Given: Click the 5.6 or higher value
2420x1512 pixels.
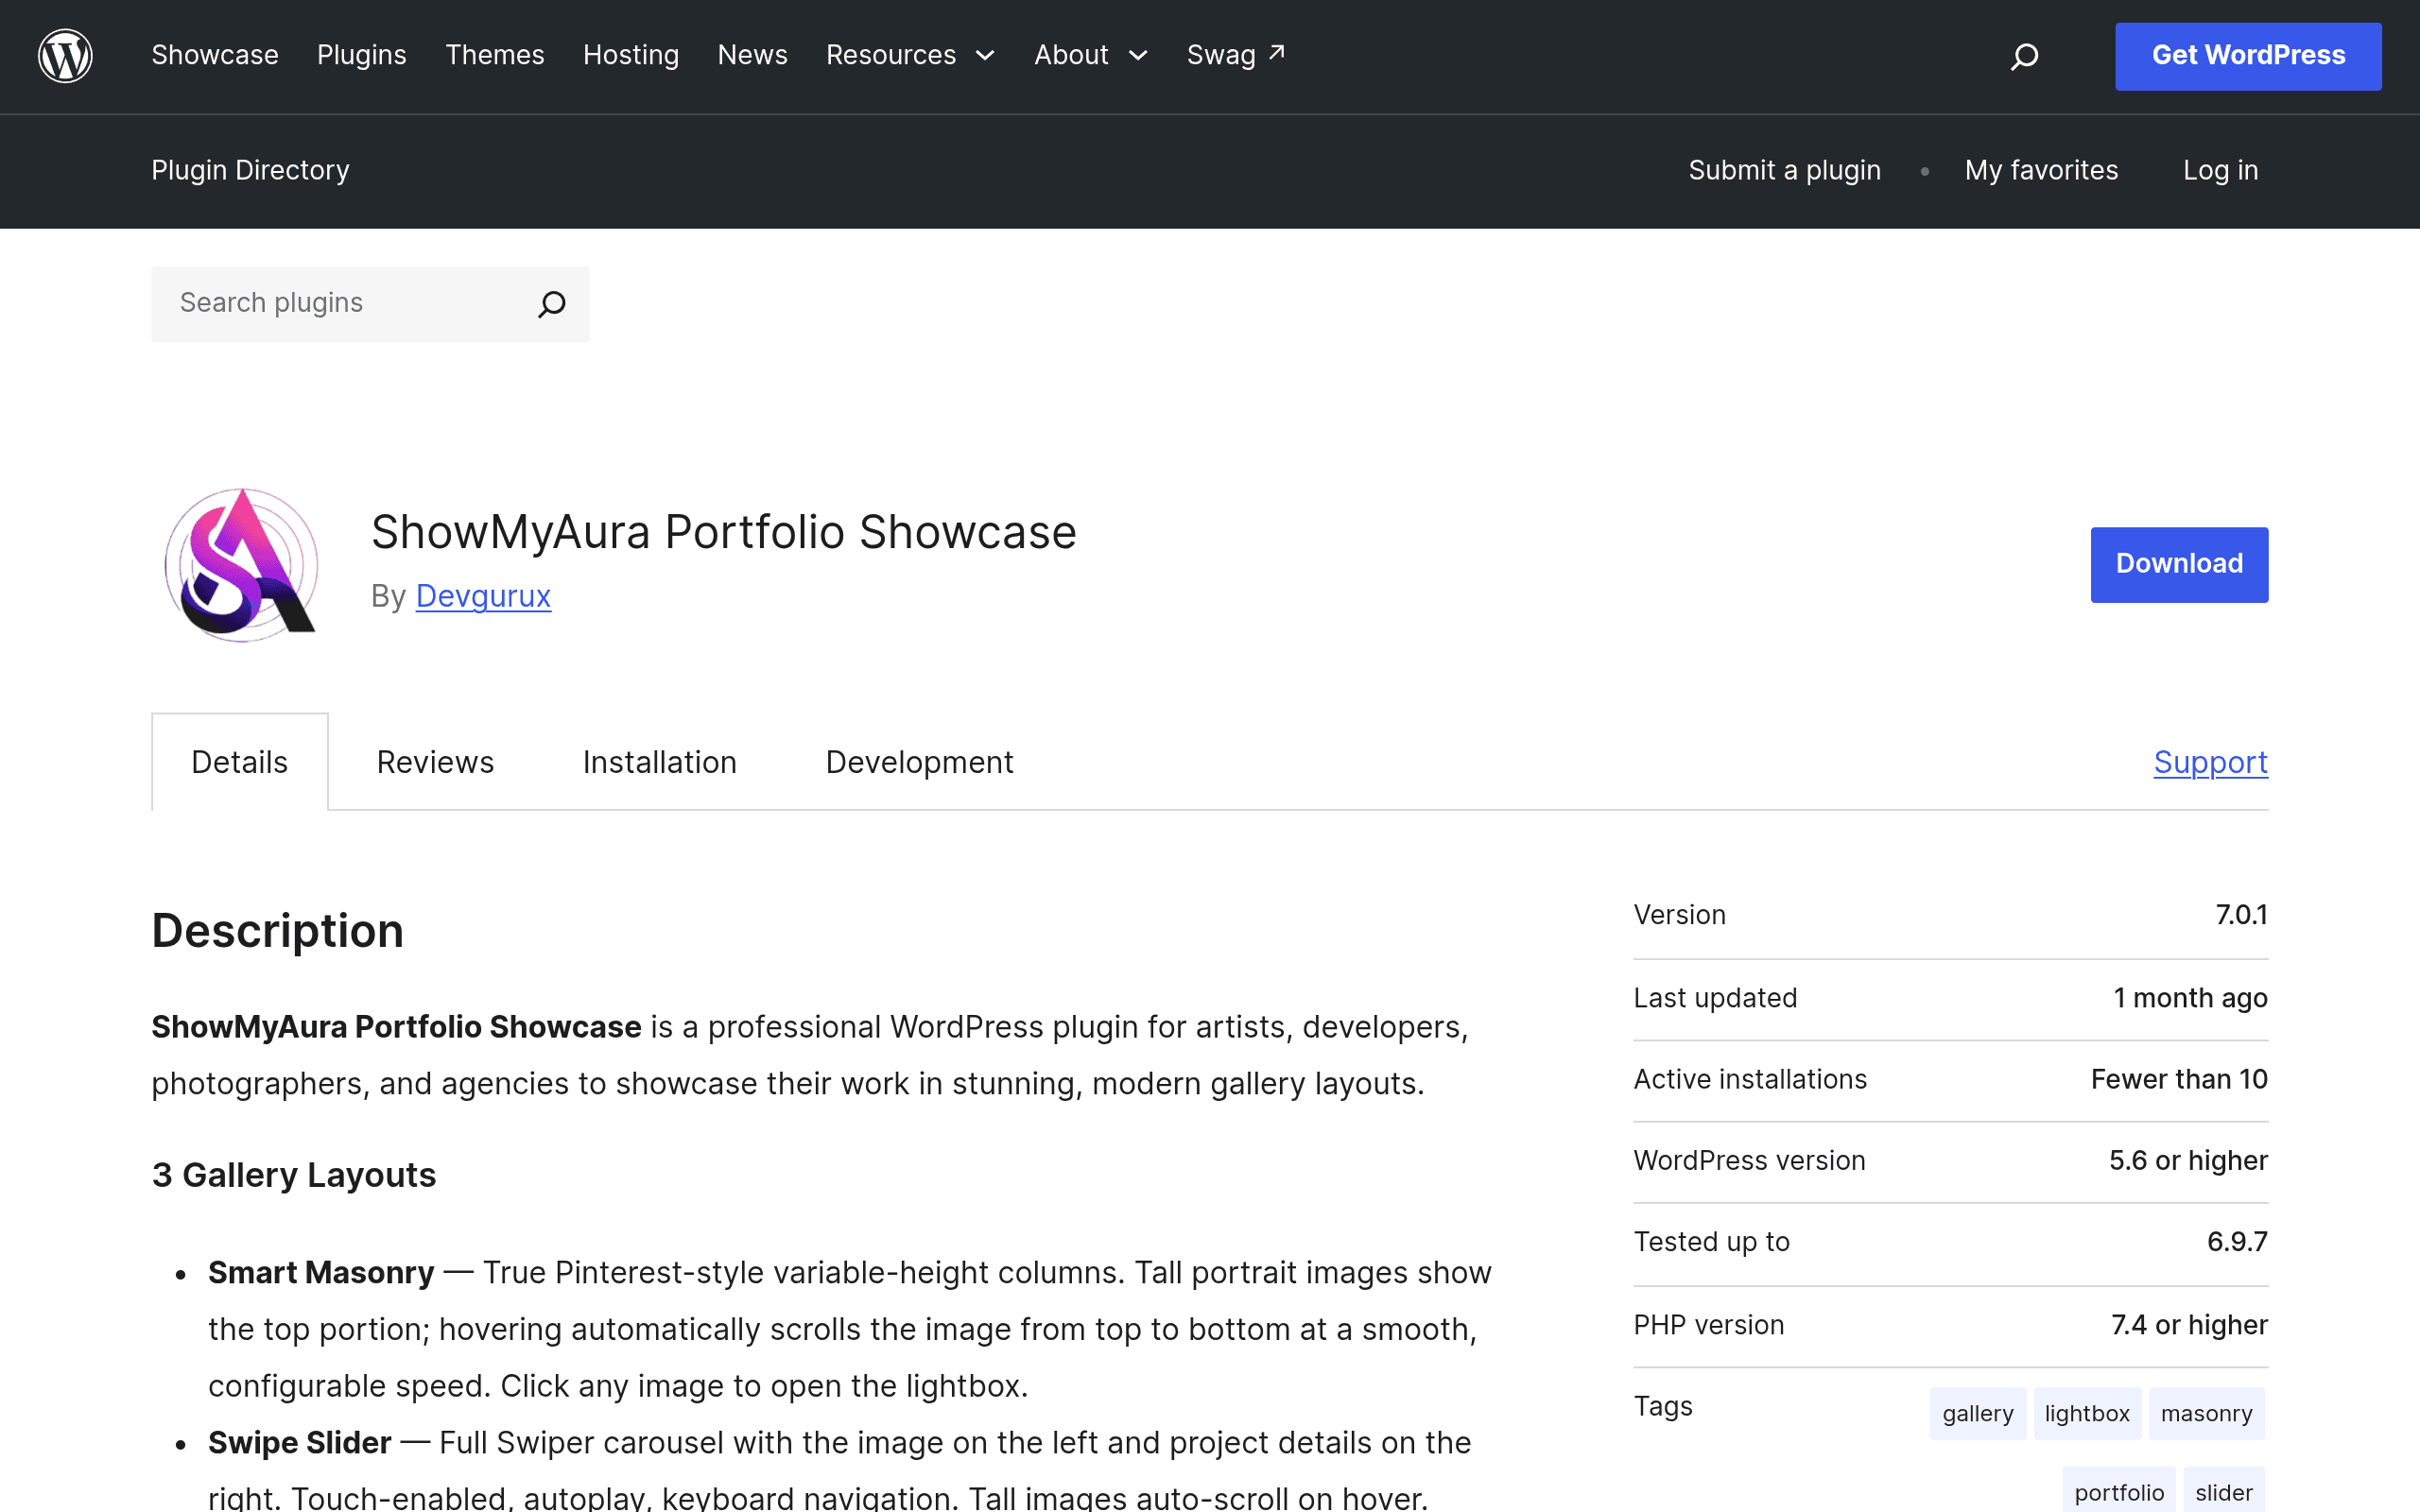Looking at the screenshot, I should [x=2188, y=1160].
